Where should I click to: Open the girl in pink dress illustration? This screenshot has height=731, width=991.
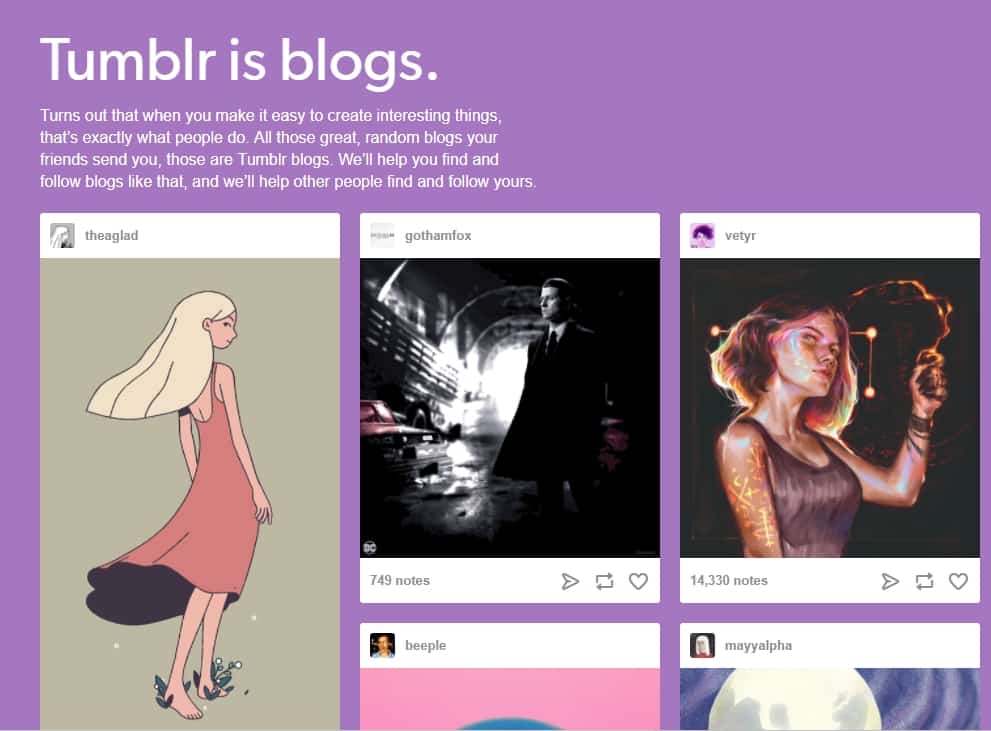[x=190, y=494]
